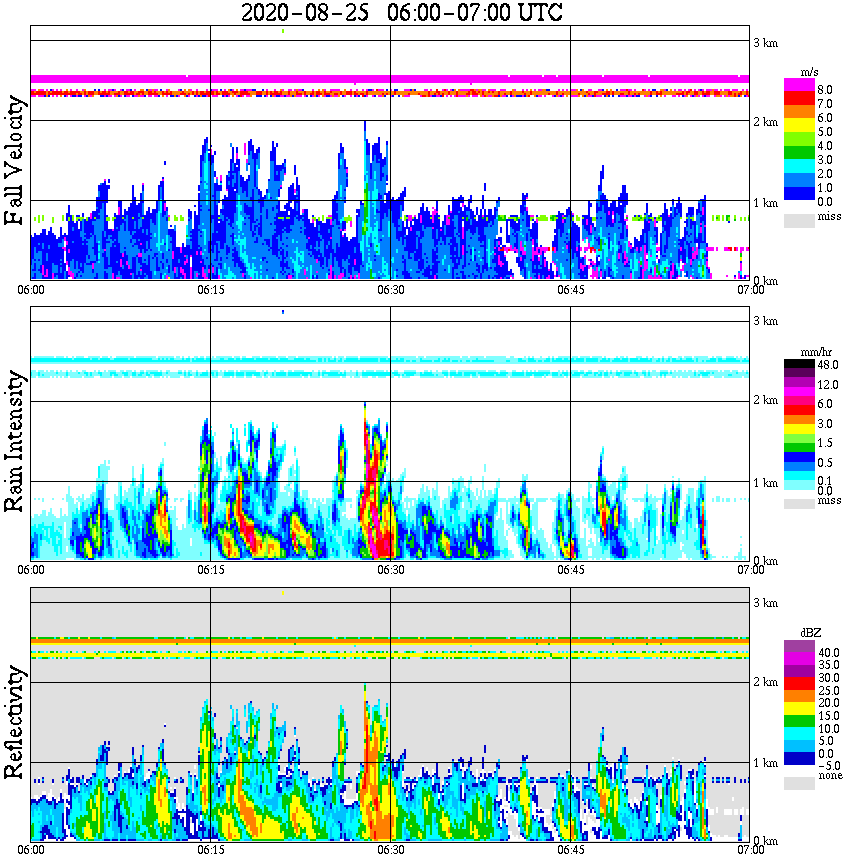Select the light green 4.0 m/s swatch
850x868 pixels.
coord(799,140)
